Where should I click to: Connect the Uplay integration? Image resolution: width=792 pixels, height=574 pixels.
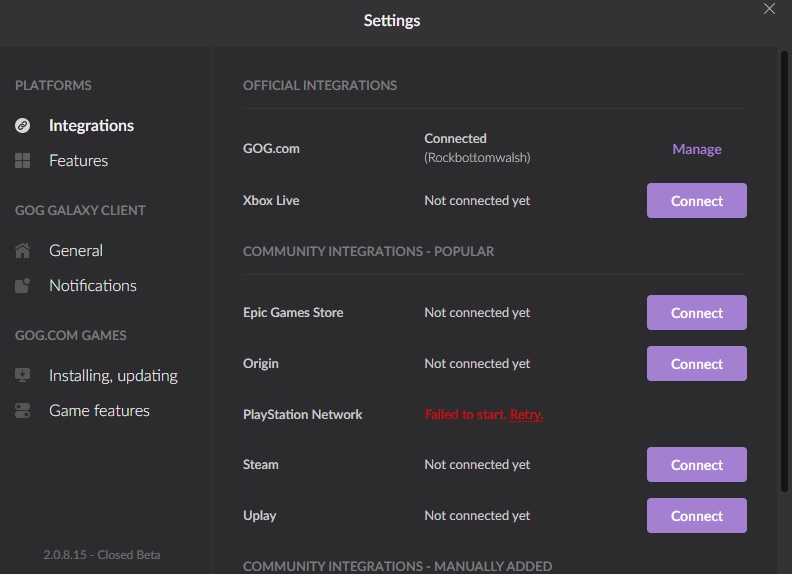[697, 516]
